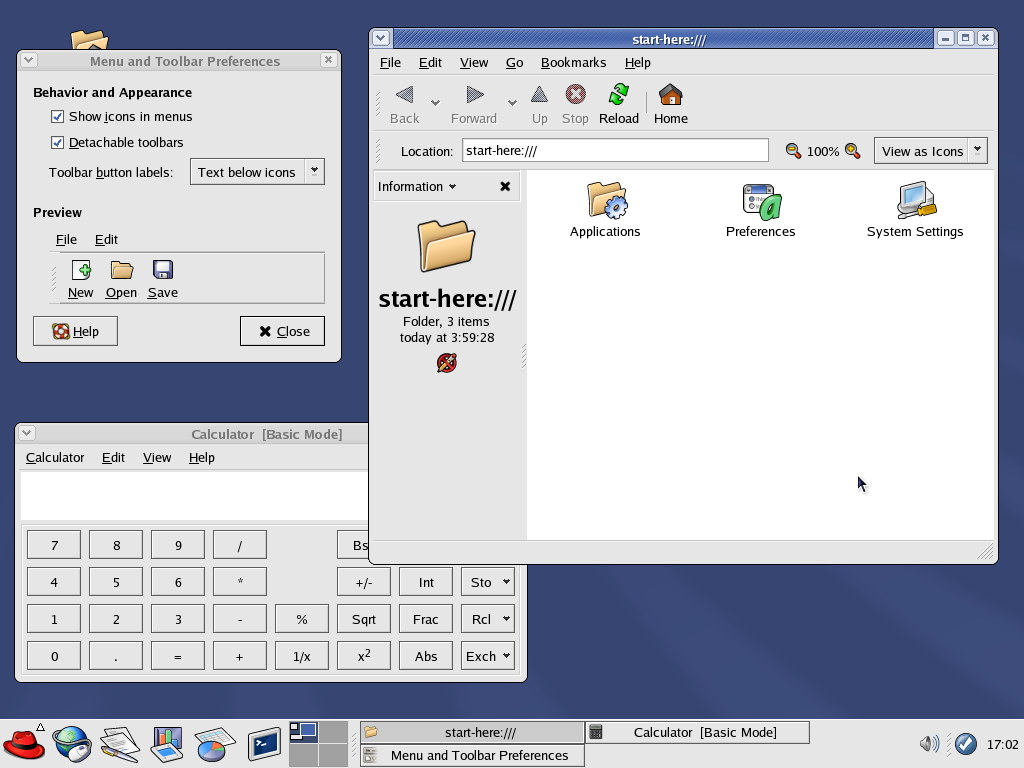
Task: Open the Forward history dropdown arrow
Action: 512,103
